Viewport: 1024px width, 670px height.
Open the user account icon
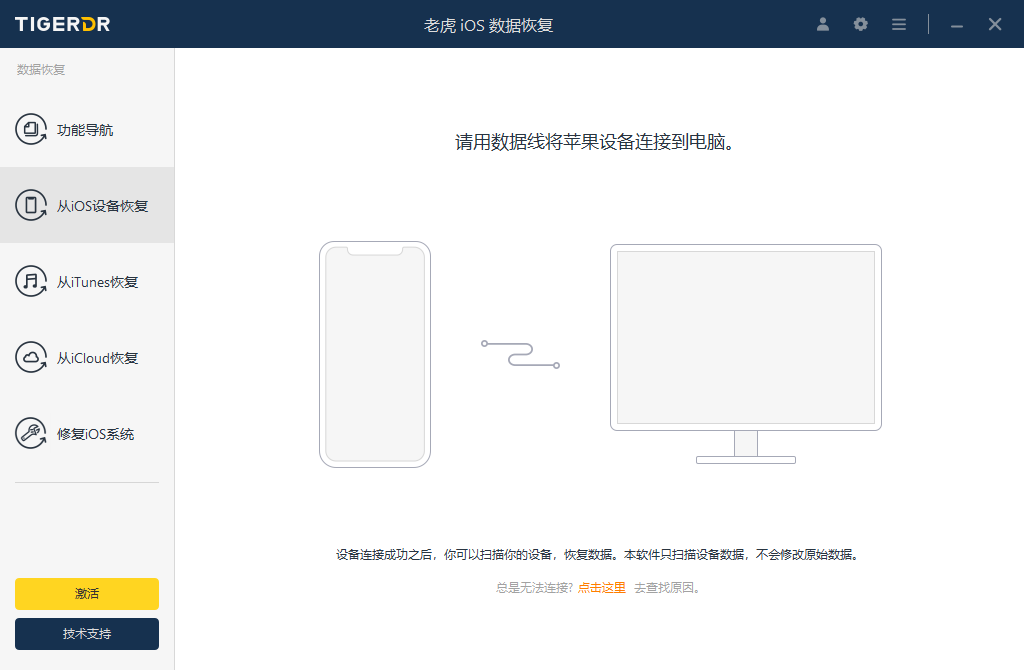[822, 24]
